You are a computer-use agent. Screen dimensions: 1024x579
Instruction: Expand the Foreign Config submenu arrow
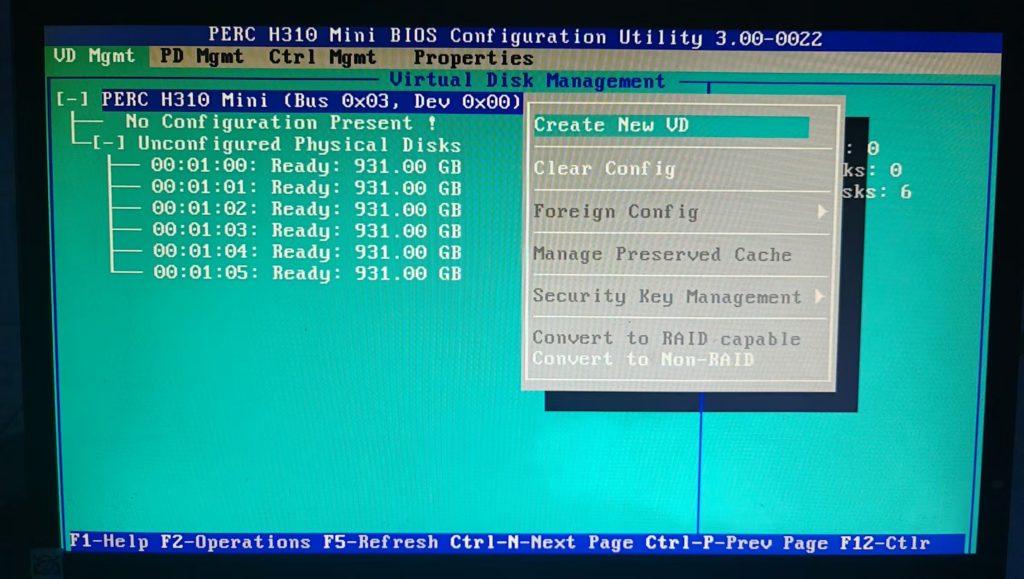822,211
